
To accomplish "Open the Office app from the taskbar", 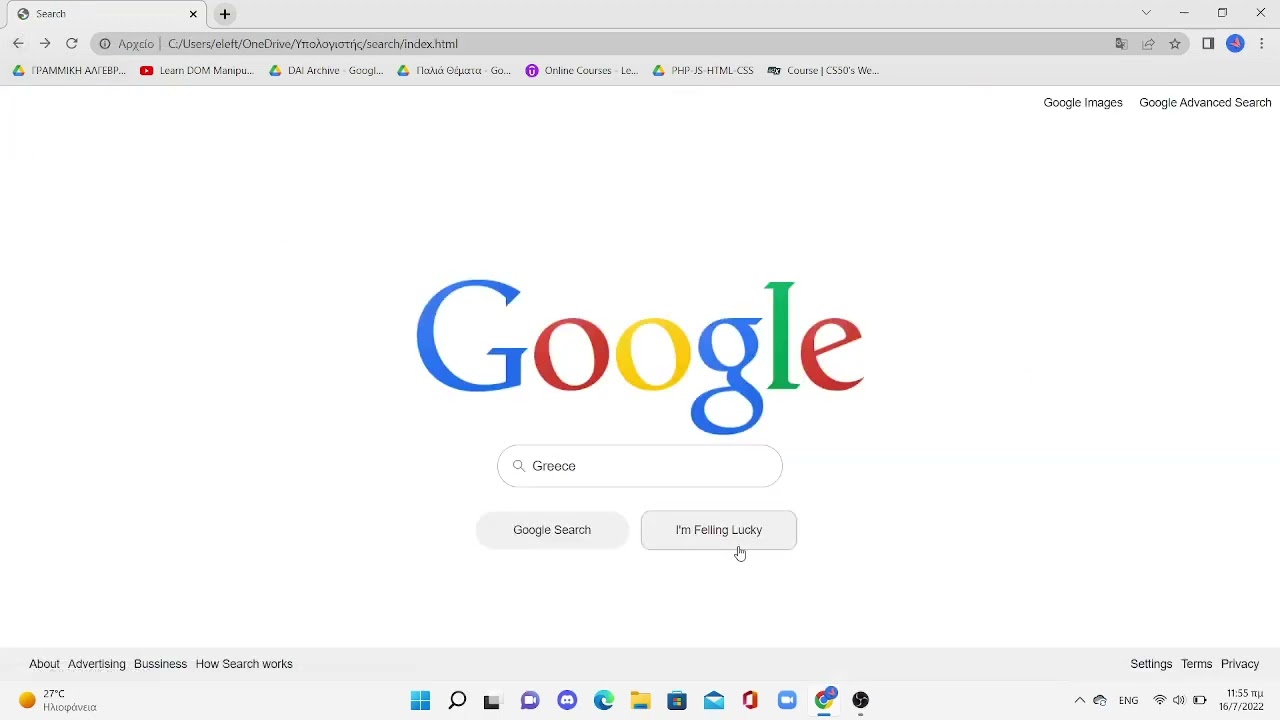I will [x=750, y=700].
